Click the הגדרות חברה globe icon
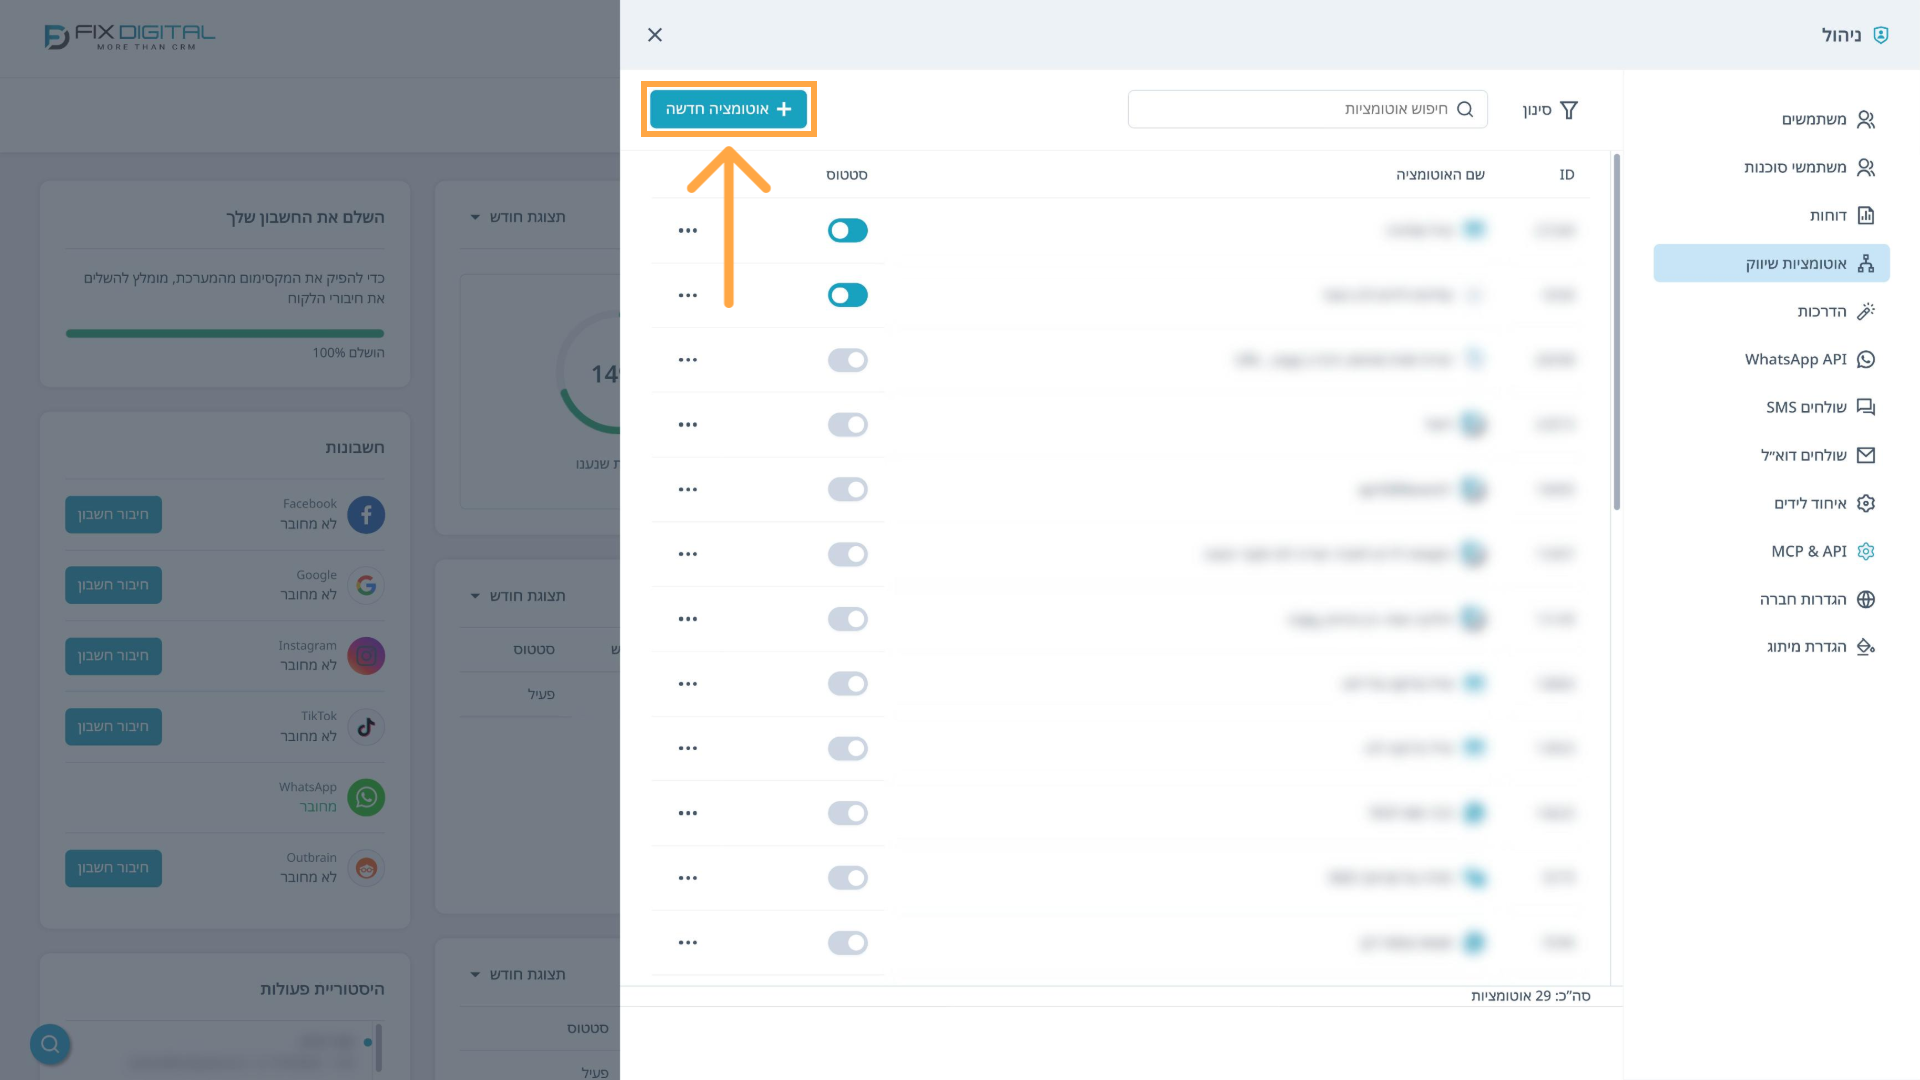This screenshot has height=1080, width=1920. click(x=1865, y=599)
